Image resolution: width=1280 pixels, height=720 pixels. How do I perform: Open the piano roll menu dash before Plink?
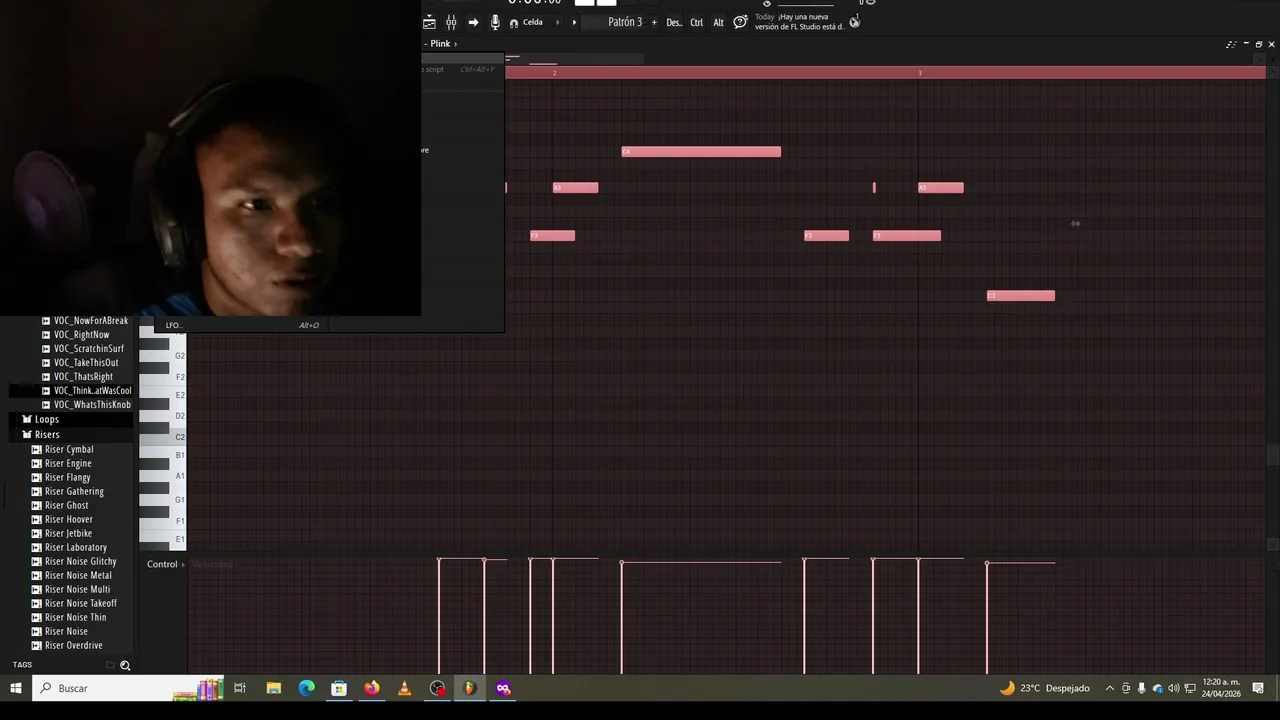tap(426, 44)
